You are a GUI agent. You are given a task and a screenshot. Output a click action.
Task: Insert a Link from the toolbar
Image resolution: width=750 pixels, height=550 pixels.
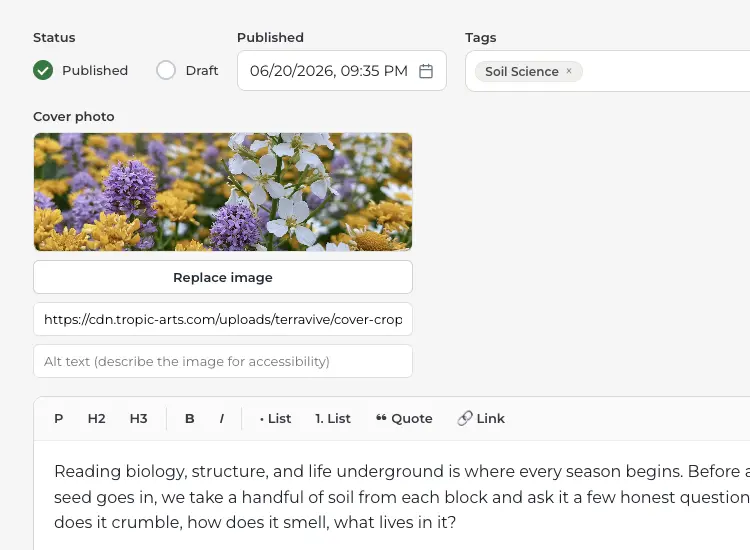pos(481,418)
